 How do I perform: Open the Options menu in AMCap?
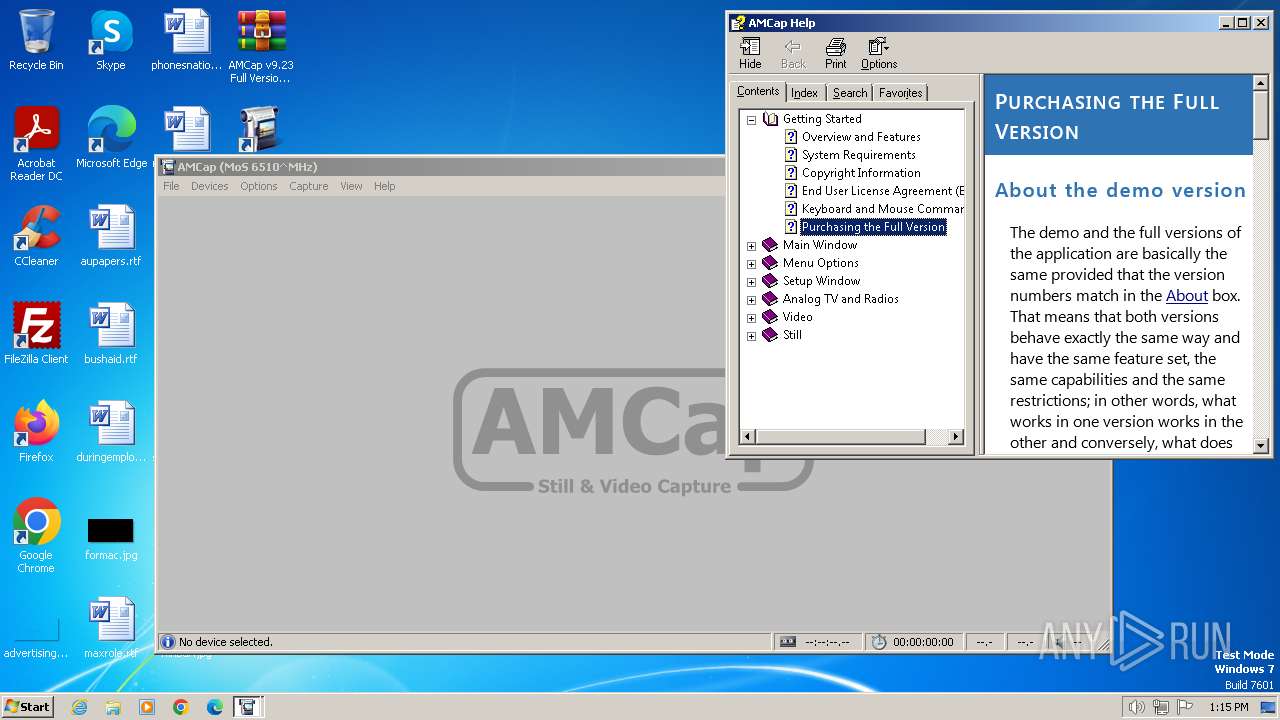(258, 186)
